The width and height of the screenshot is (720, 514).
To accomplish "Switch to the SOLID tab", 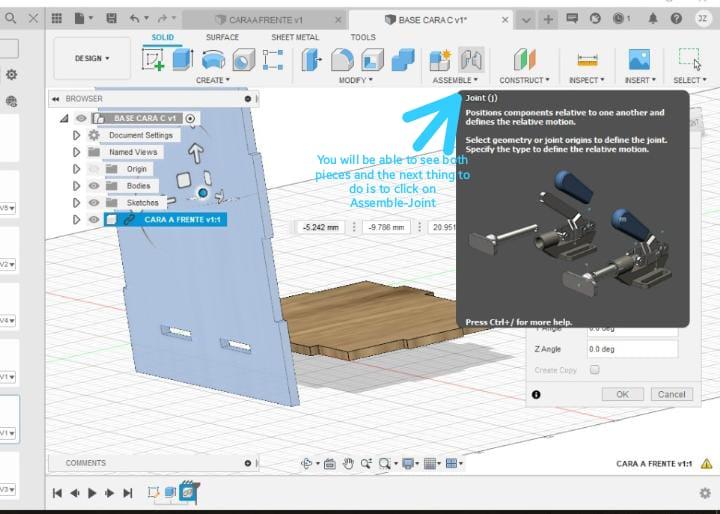I will coord(163,37).
